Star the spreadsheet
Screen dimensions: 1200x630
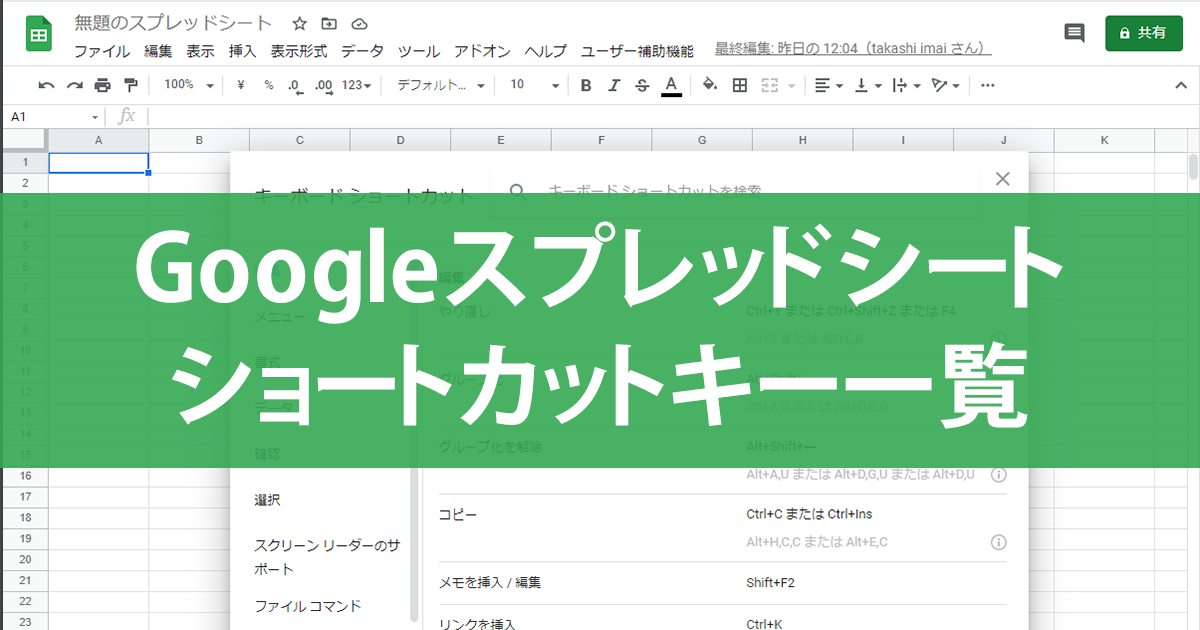point(299,24)
